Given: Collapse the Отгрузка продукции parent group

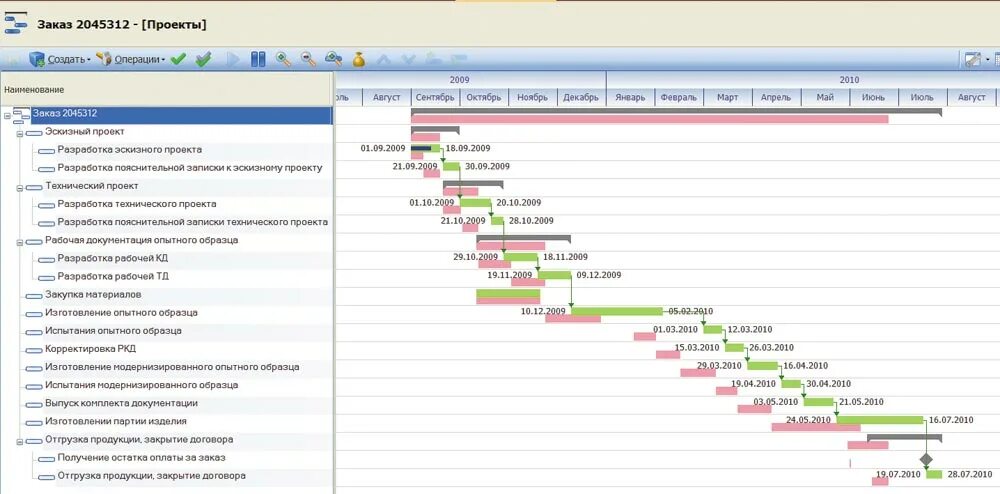Looking at the screenshot, I should 20,442.
